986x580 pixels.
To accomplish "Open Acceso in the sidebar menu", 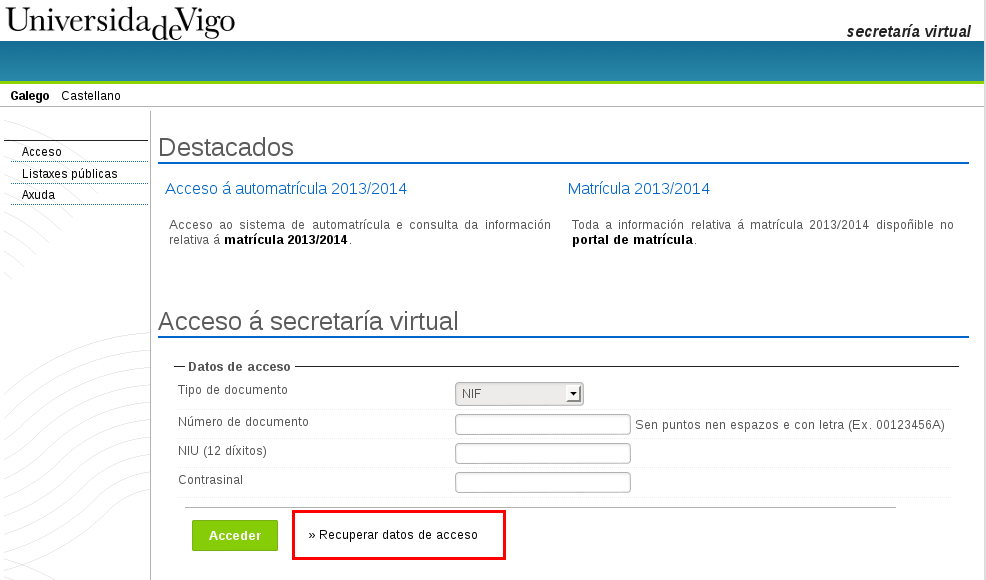I will pos(42,152).
